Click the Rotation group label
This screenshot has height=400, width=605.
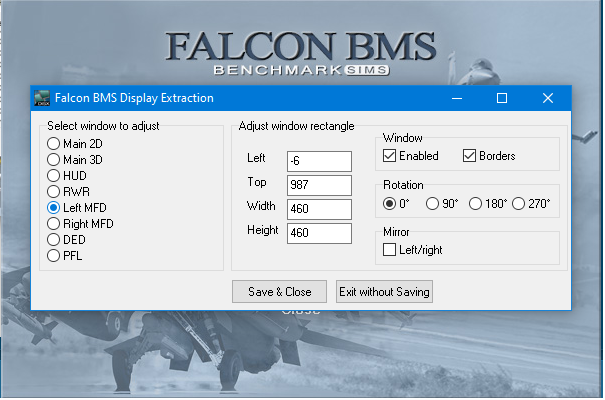[x=403, y=185]
